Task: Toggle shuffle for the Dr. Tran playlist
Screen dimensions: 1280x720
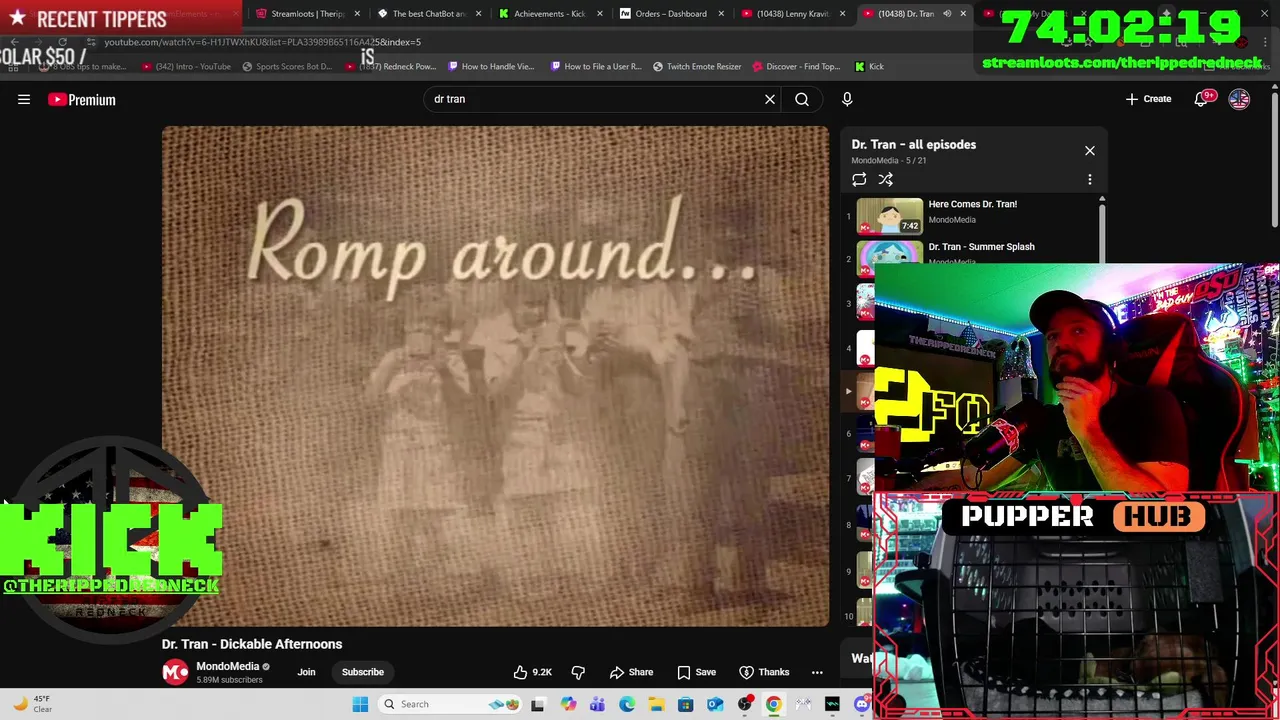Action: [x=885, y=179]
